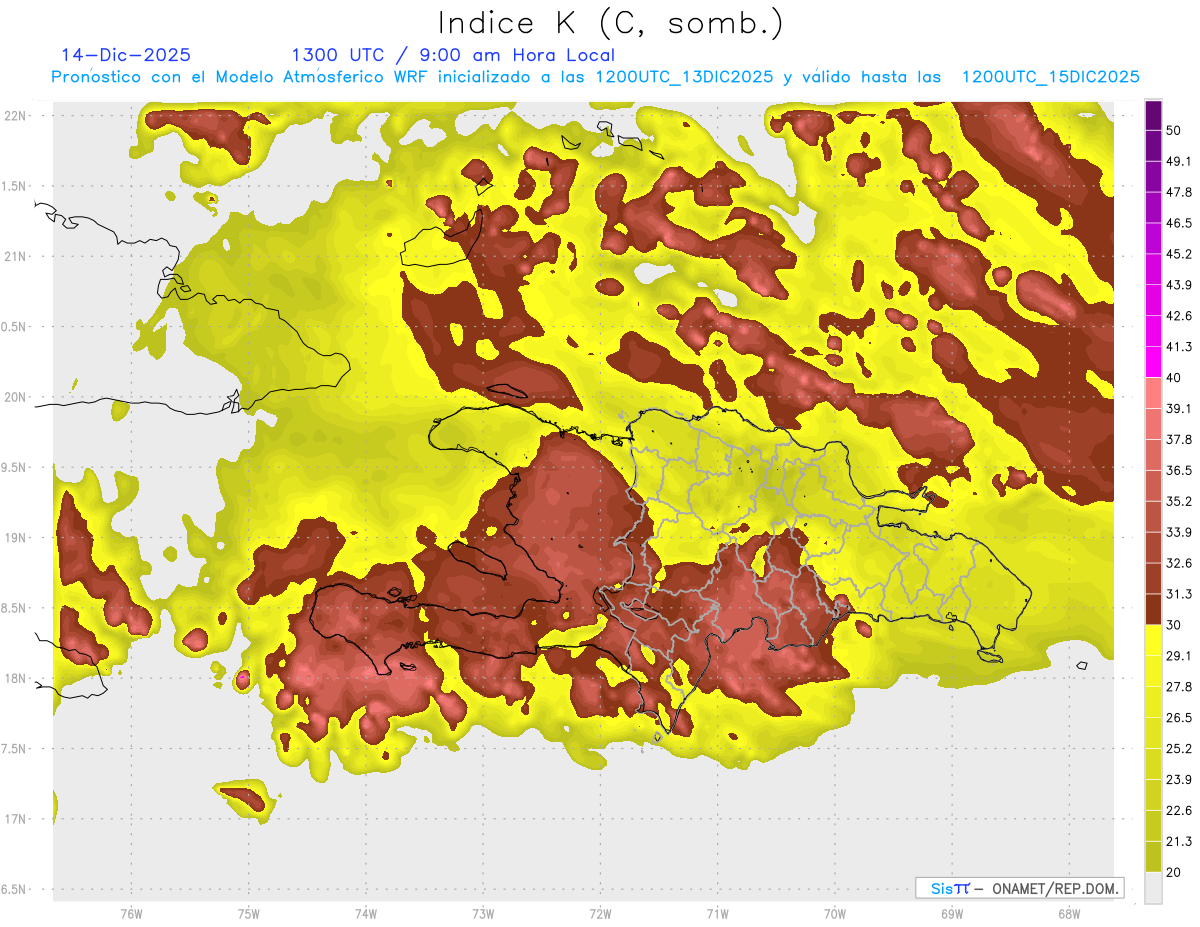Viewport: 1200px width, 927px height.
Task: Click the forecast end text '1200UTC_15DIC2025'
Action: pos(1051,77)
